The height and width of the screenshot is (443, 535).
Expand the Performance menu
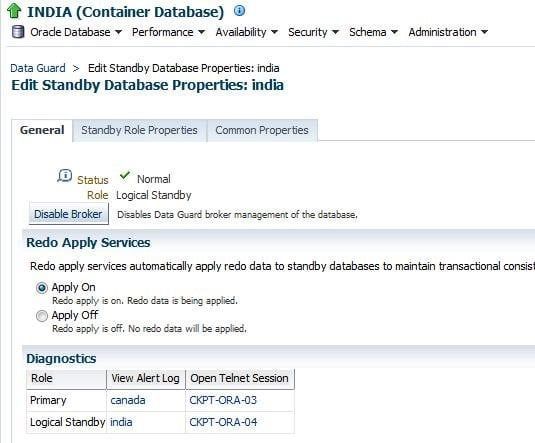click(x=168, y=32)
